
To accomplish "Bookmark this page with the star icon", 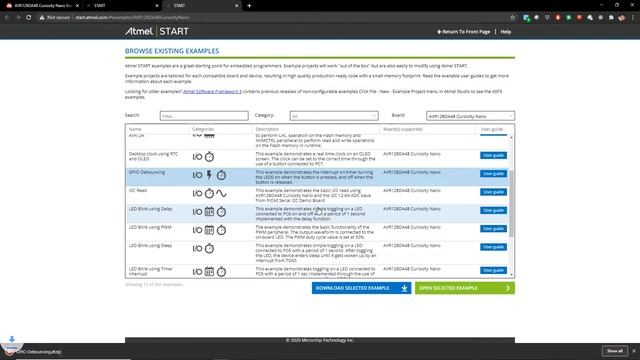I will coord(513,18).
